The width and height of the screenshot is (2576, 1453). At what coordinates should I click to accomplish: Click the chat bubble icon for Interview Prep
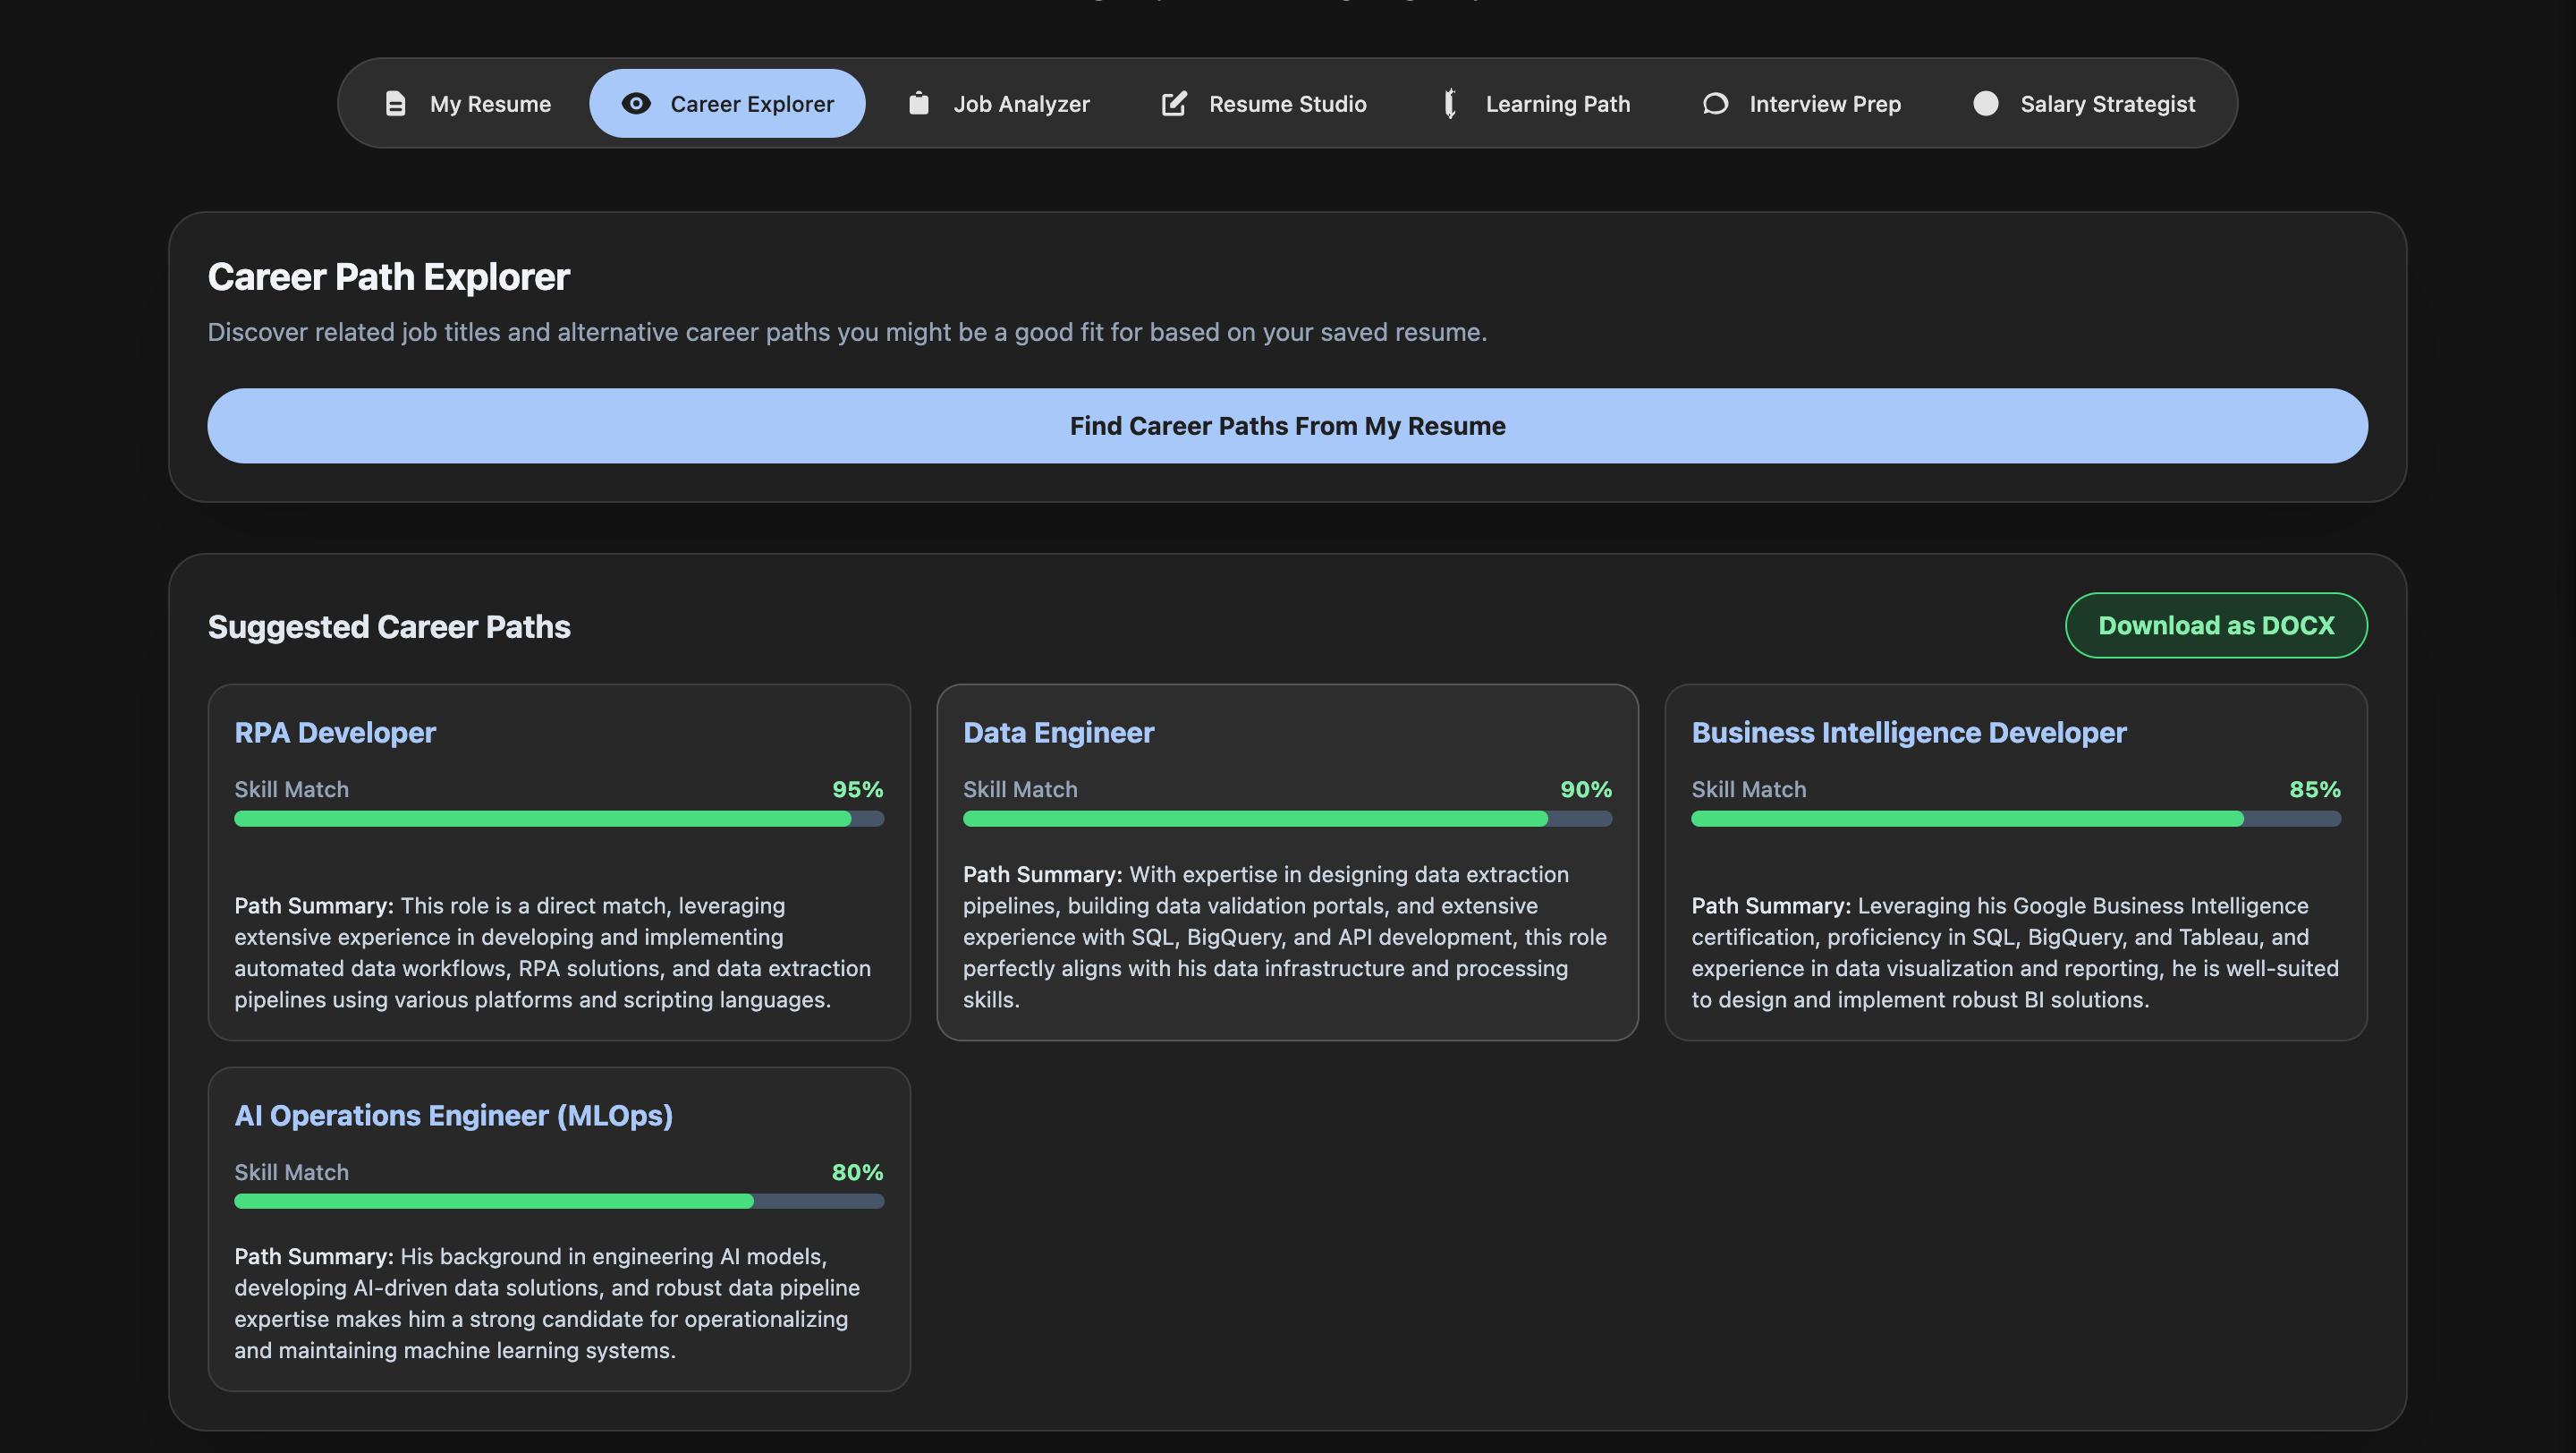point(1715,104)
